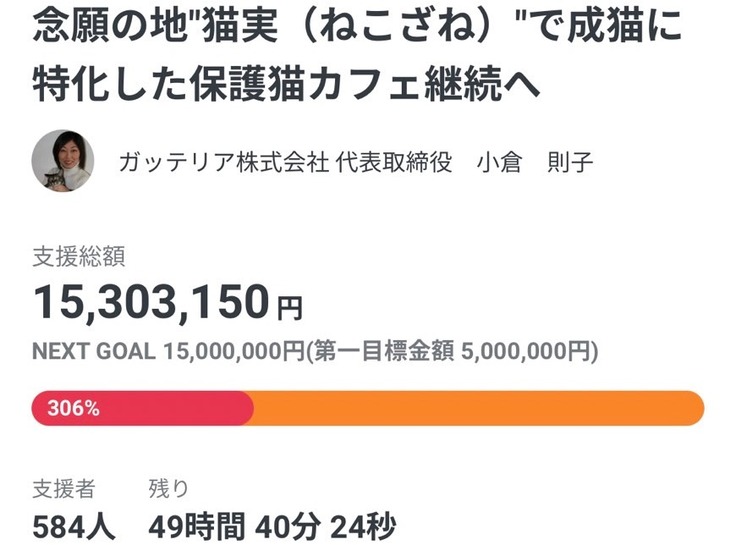Click the 49時間 countdown hours

pyautogui.click(x=195, y=525)
